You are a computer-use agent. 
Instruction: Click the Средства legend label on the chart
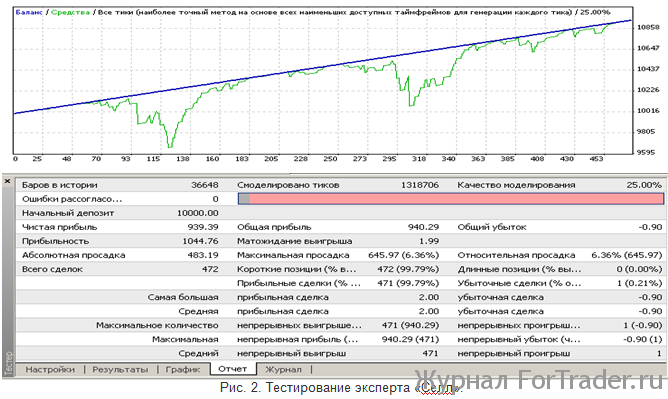click(x=70, y=12)
